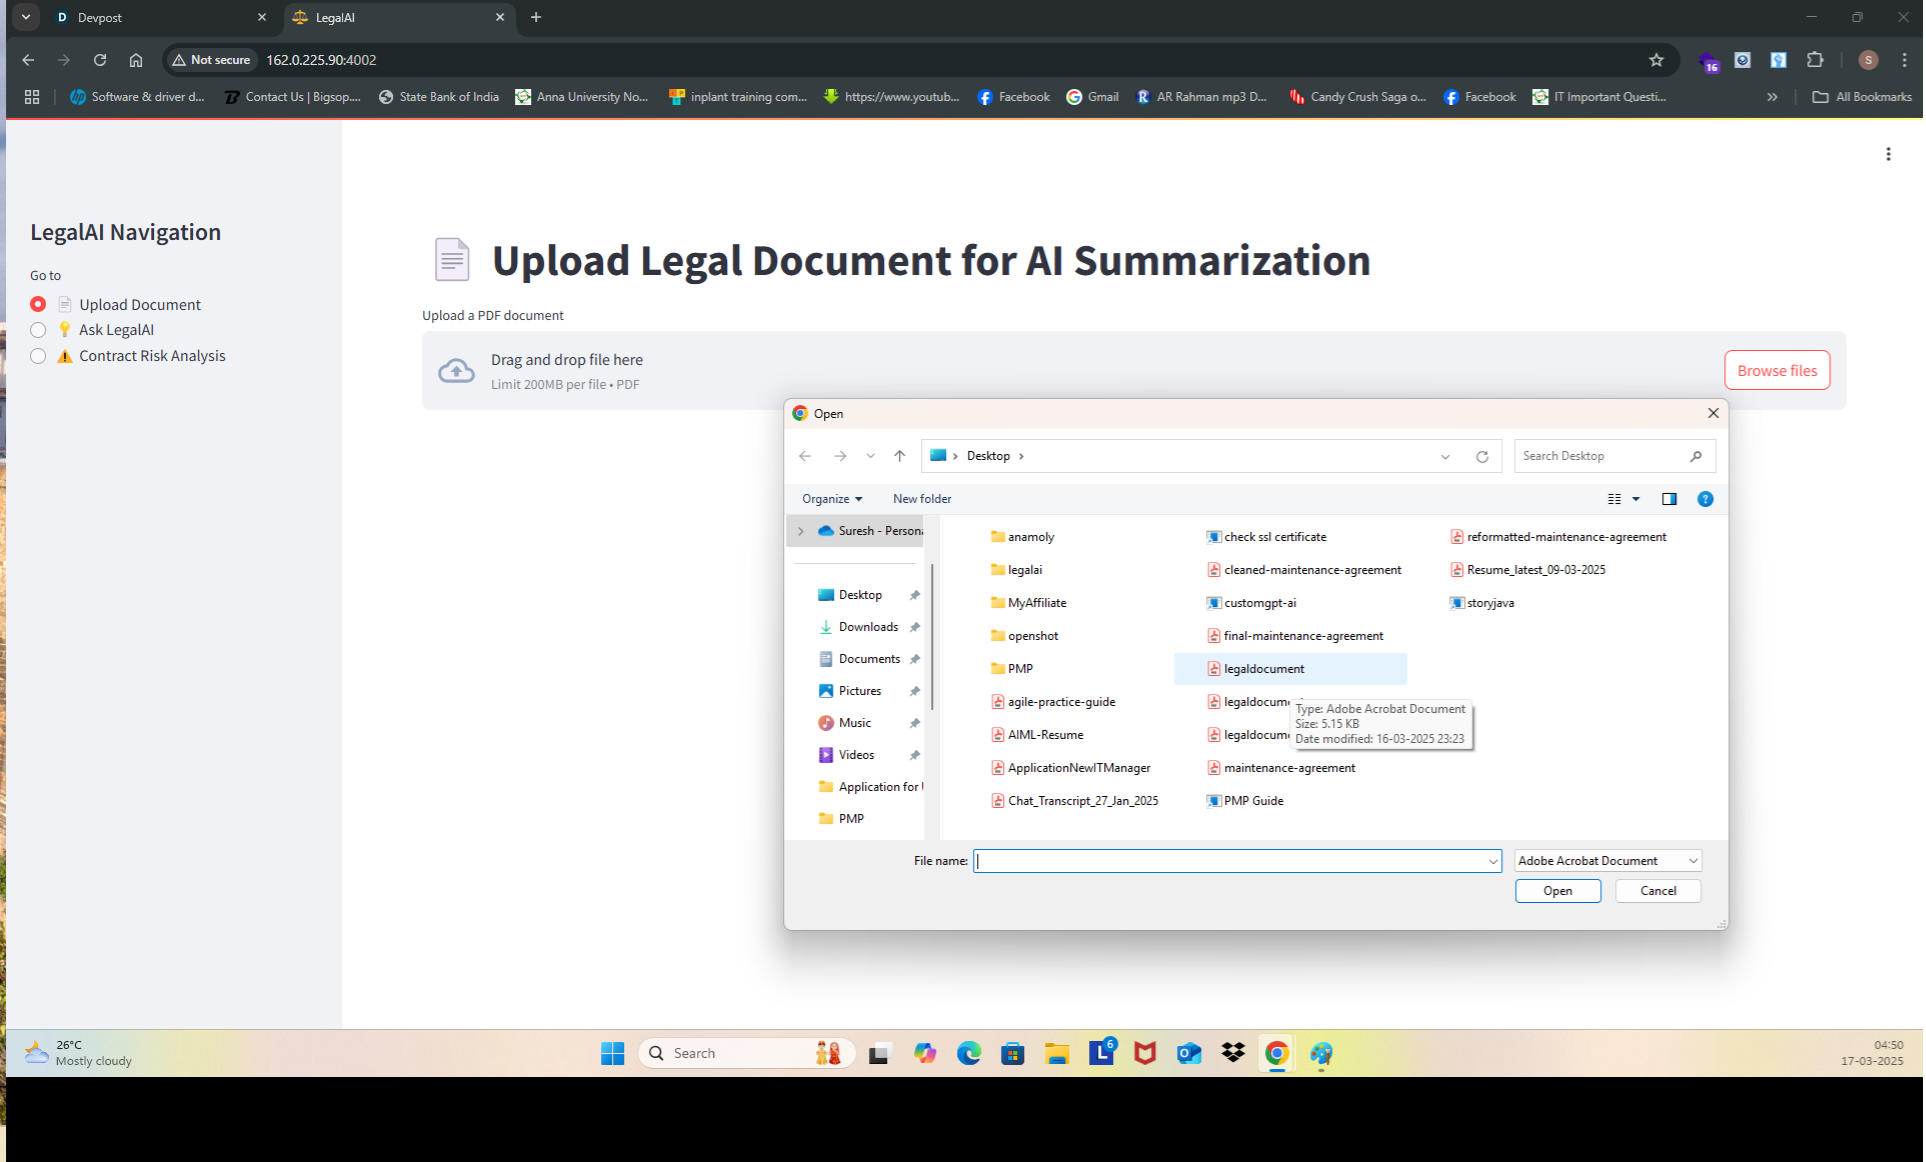Click the Cancel button in Open dialog

(x=1657, y=891)
